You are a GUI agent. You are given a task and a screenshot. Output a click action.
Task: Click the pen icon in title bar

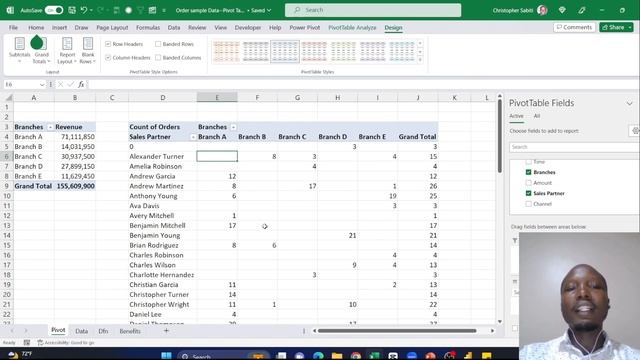point(582,10)
